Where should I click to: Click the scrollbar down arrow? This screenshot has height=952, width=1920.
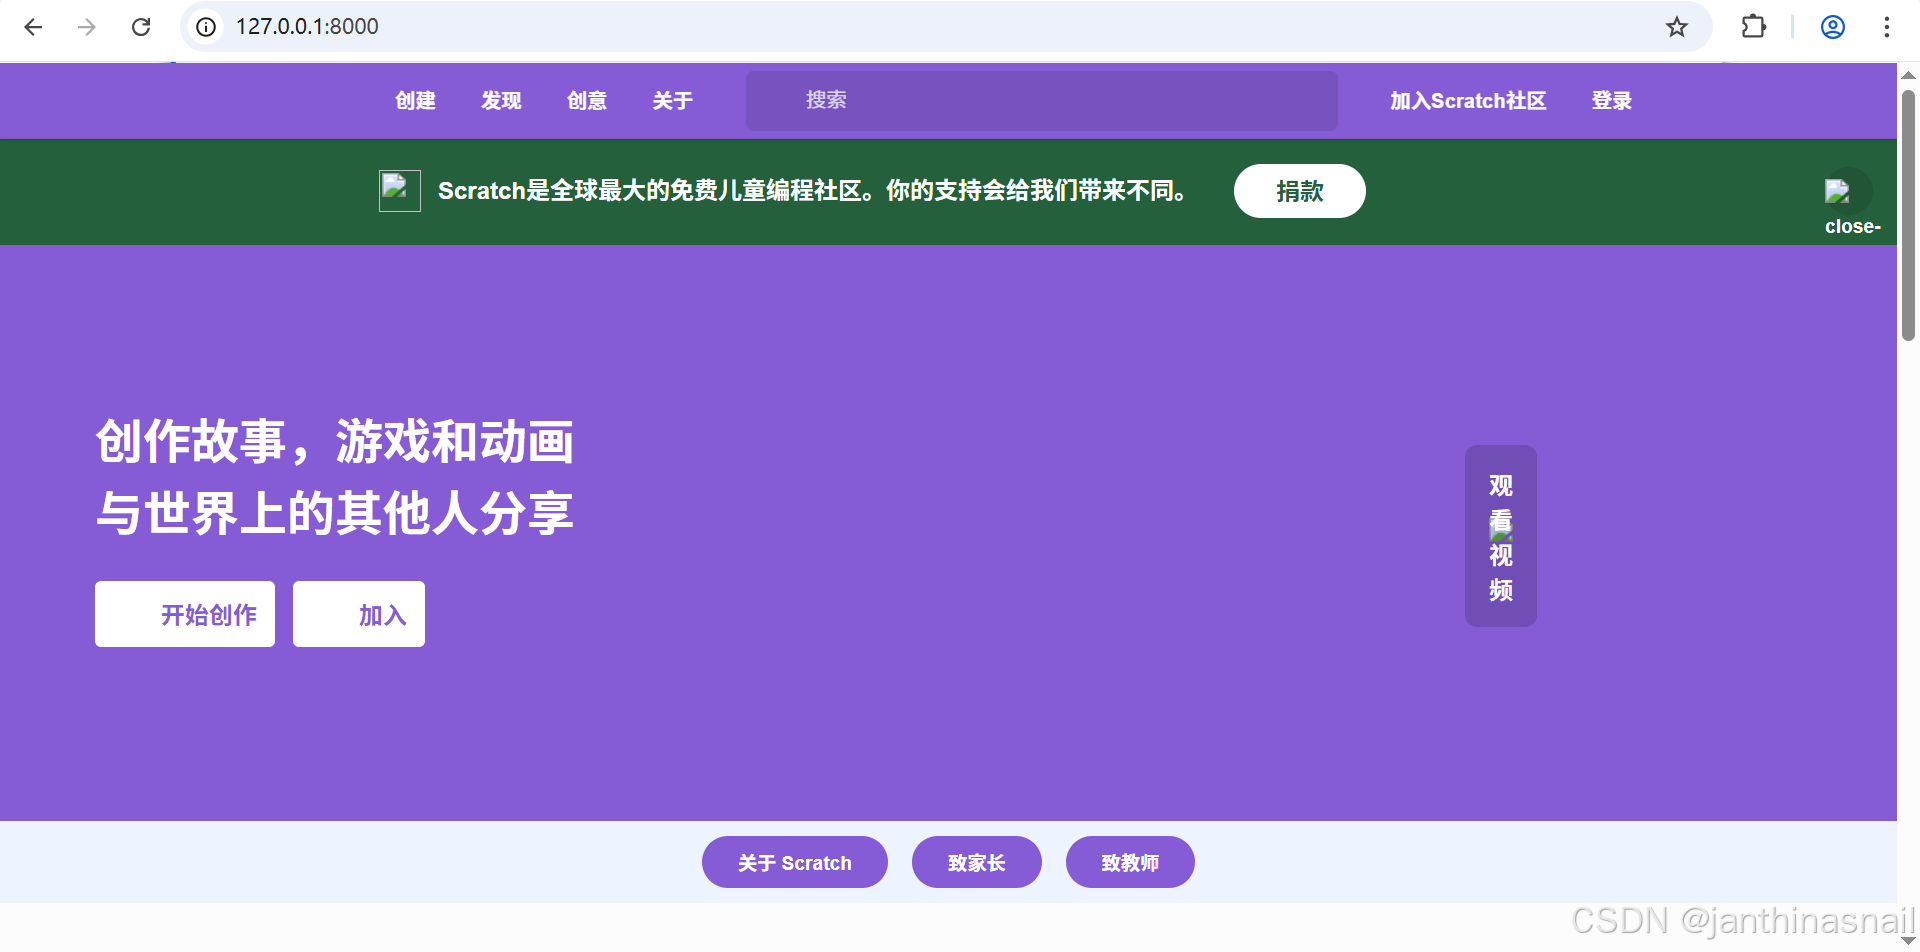coord(1908,940)
